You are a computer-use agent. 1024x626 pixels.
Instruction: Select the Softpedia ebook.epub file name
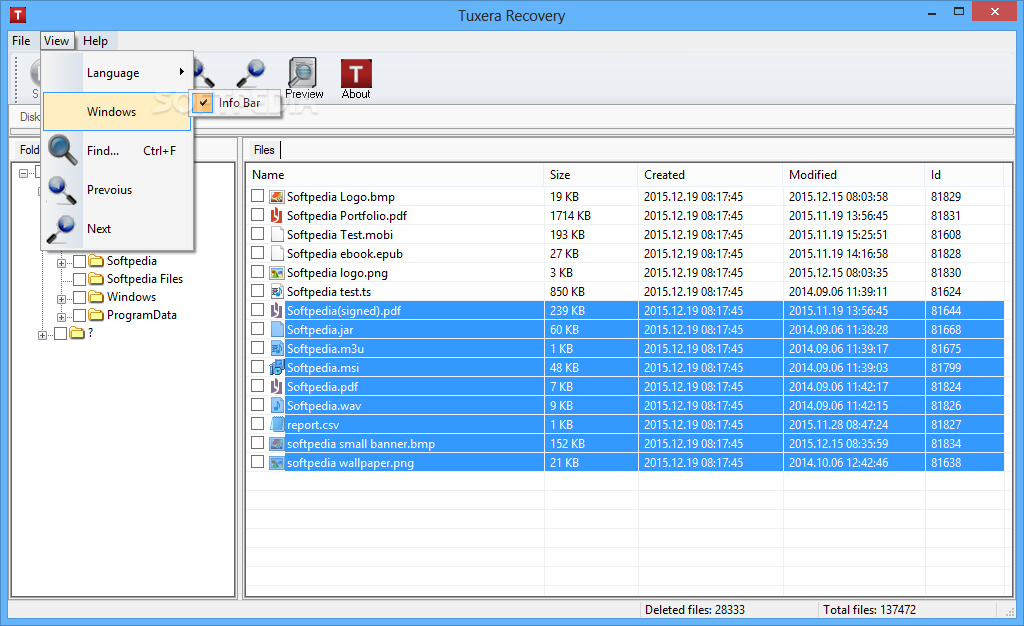point(345,254)
